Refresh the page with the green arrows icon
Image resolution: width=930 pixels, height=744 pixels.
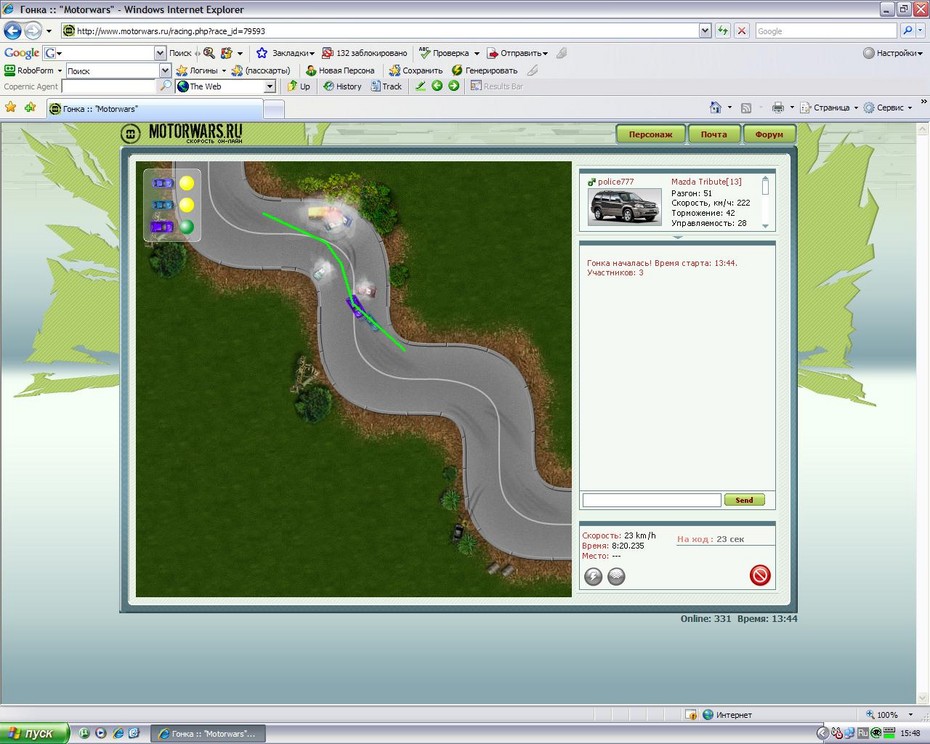(x=722, y=31)
